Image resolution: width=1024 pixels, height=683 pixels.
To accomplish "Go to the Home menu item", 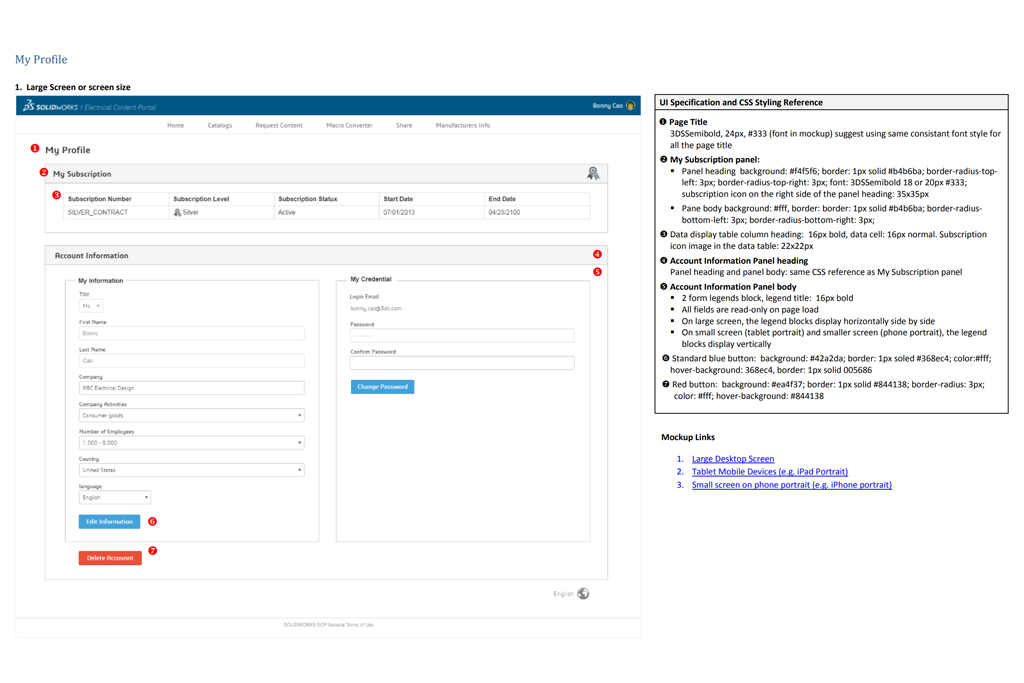I will [x=175, y=125].
